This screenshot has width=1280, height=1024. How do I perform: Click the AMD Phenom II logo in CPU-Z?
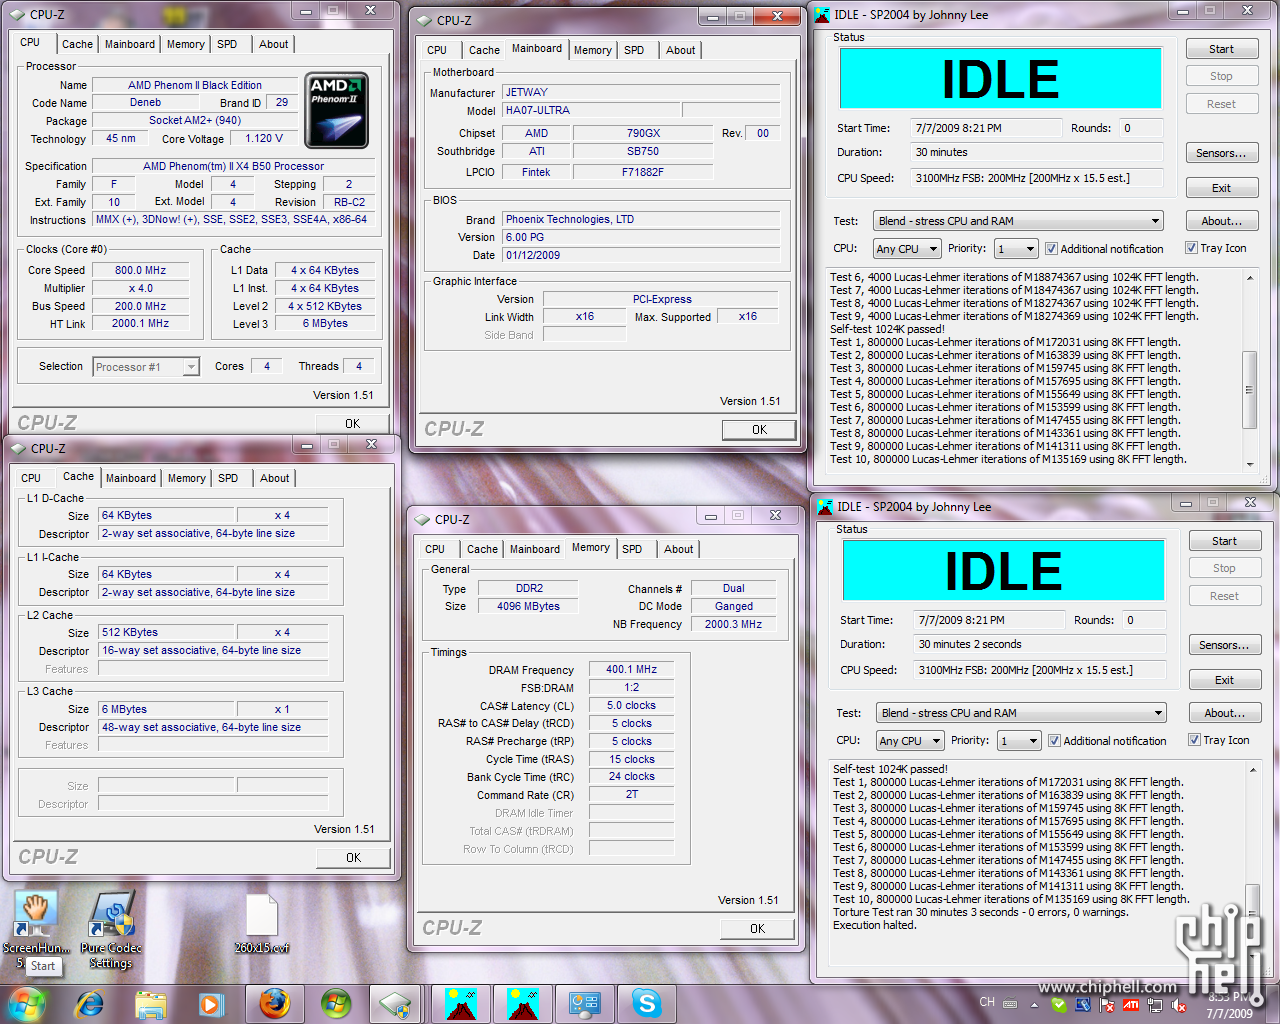click(337, 110)
